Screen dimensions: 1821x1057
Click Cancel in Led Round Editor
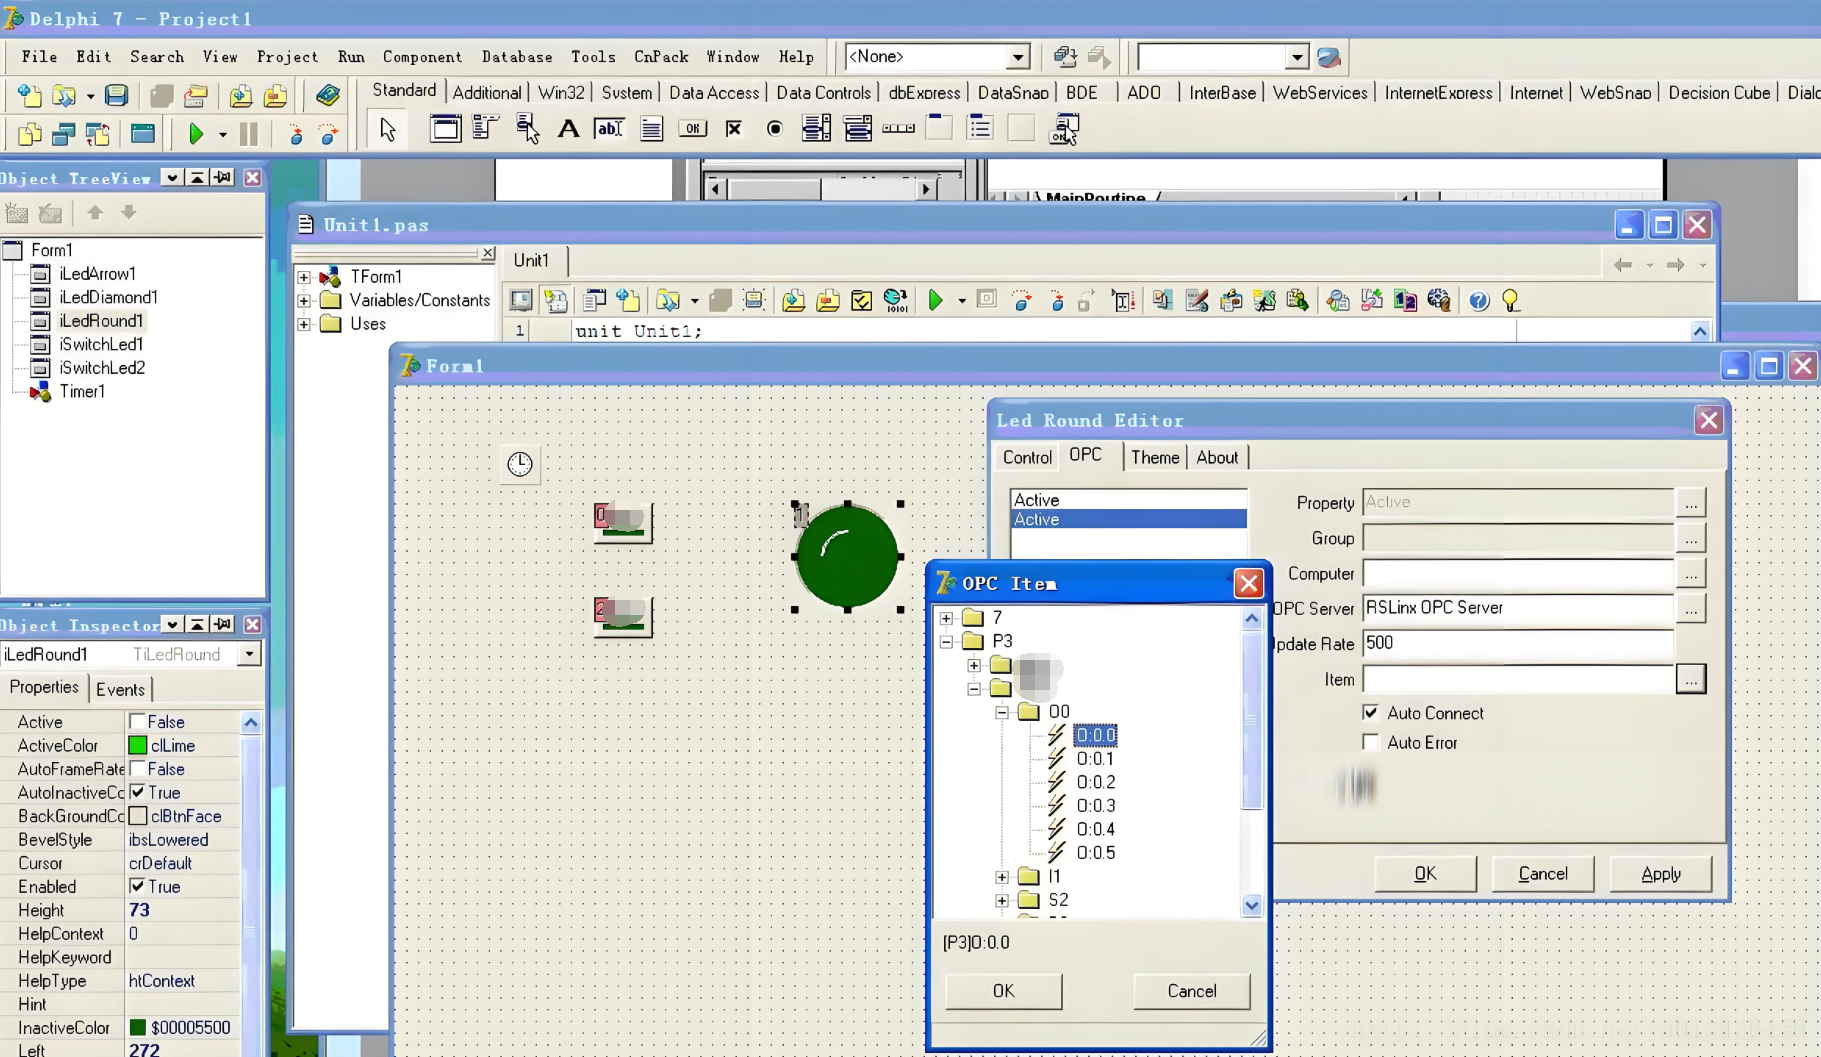(1543, 874)
